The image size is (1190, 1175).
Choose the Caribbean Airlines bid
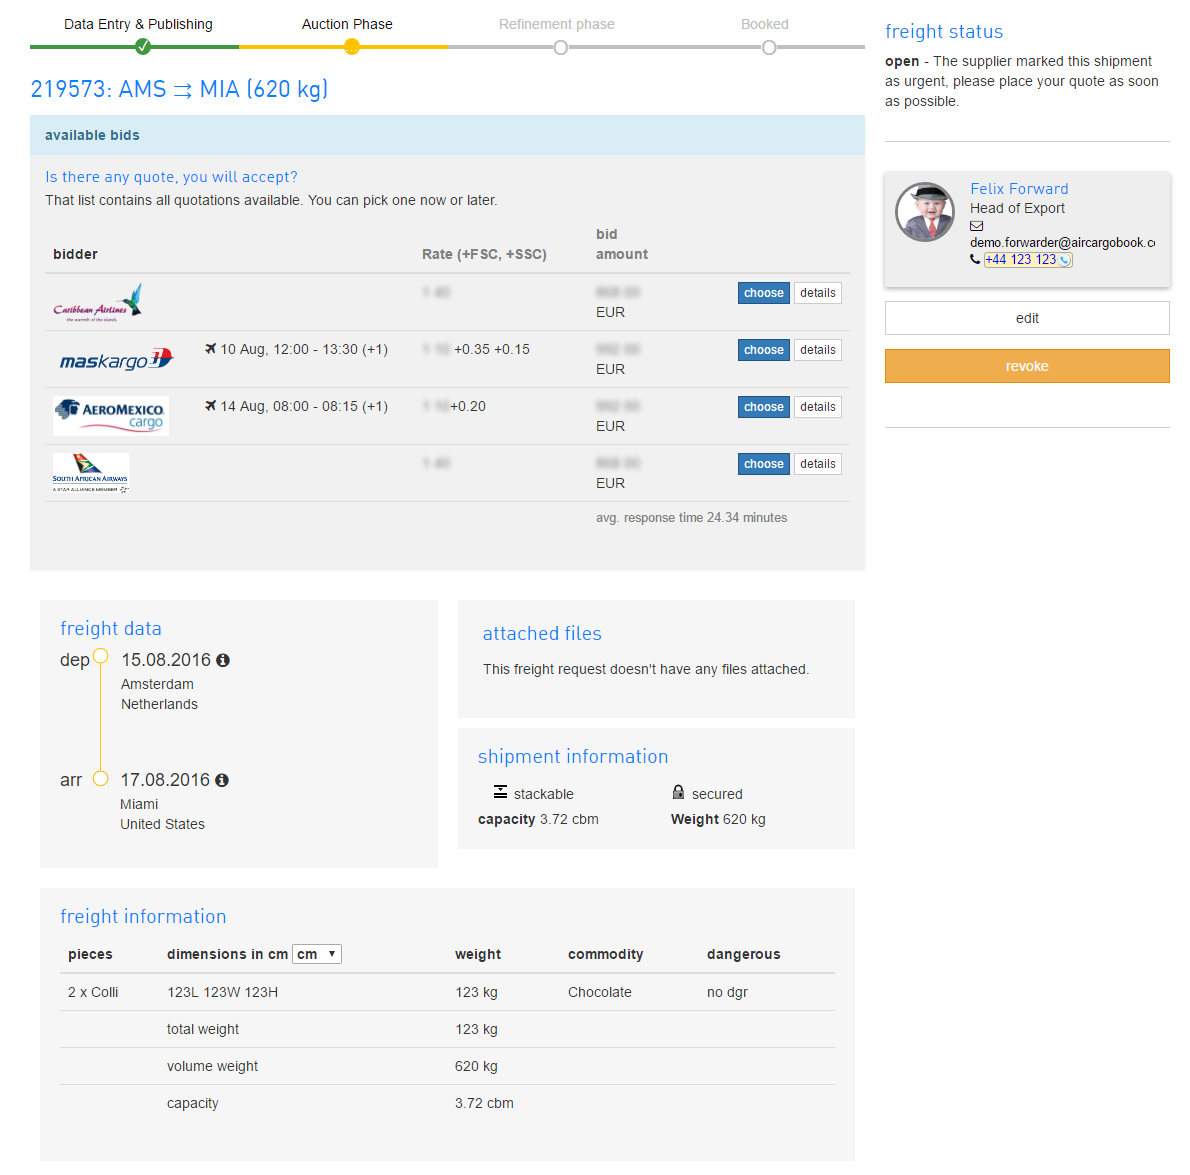[x=764, y=293]
